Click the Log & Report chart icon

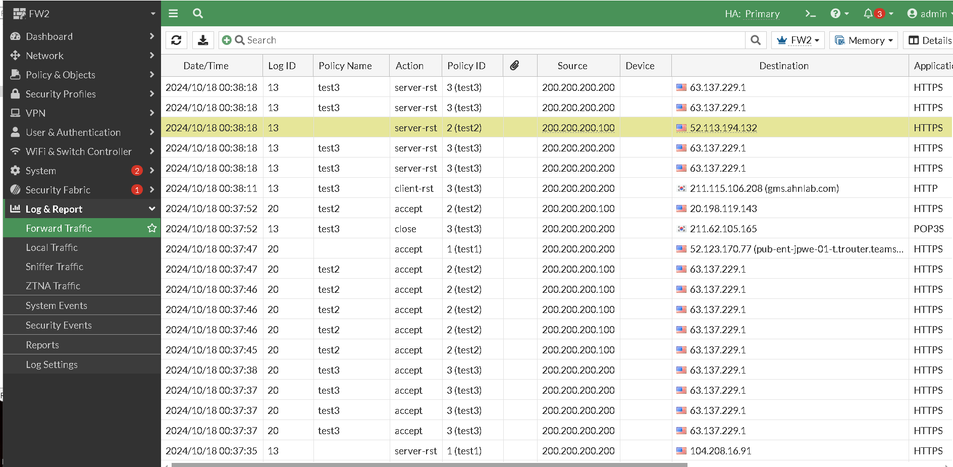pyautogui.click(x=15, y=209)
